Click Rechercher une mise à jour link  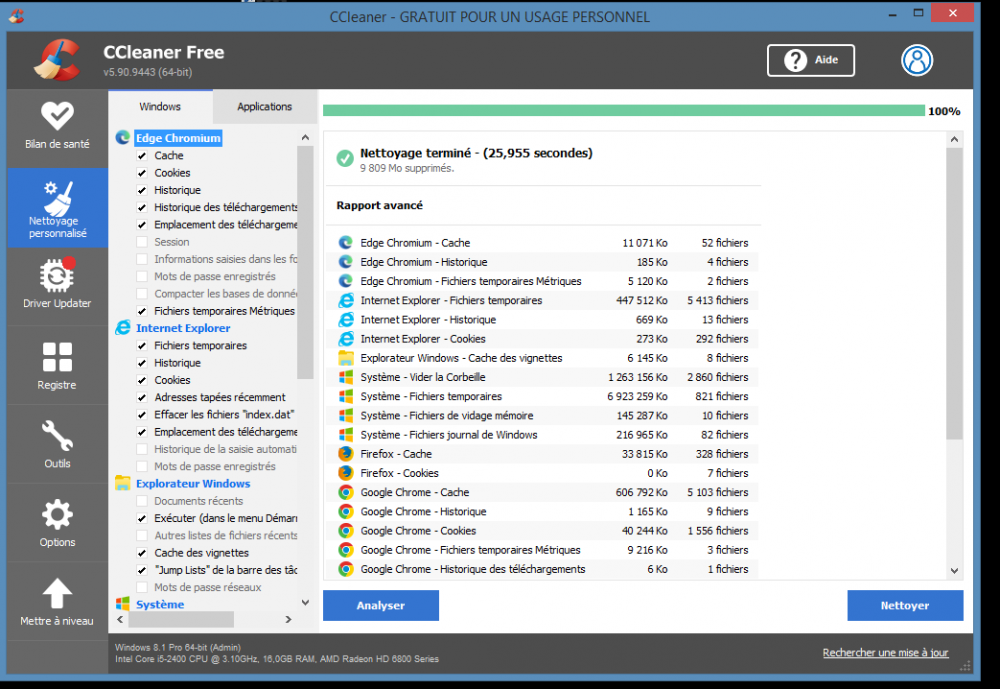pyautogui.click(x=885, y=653)
